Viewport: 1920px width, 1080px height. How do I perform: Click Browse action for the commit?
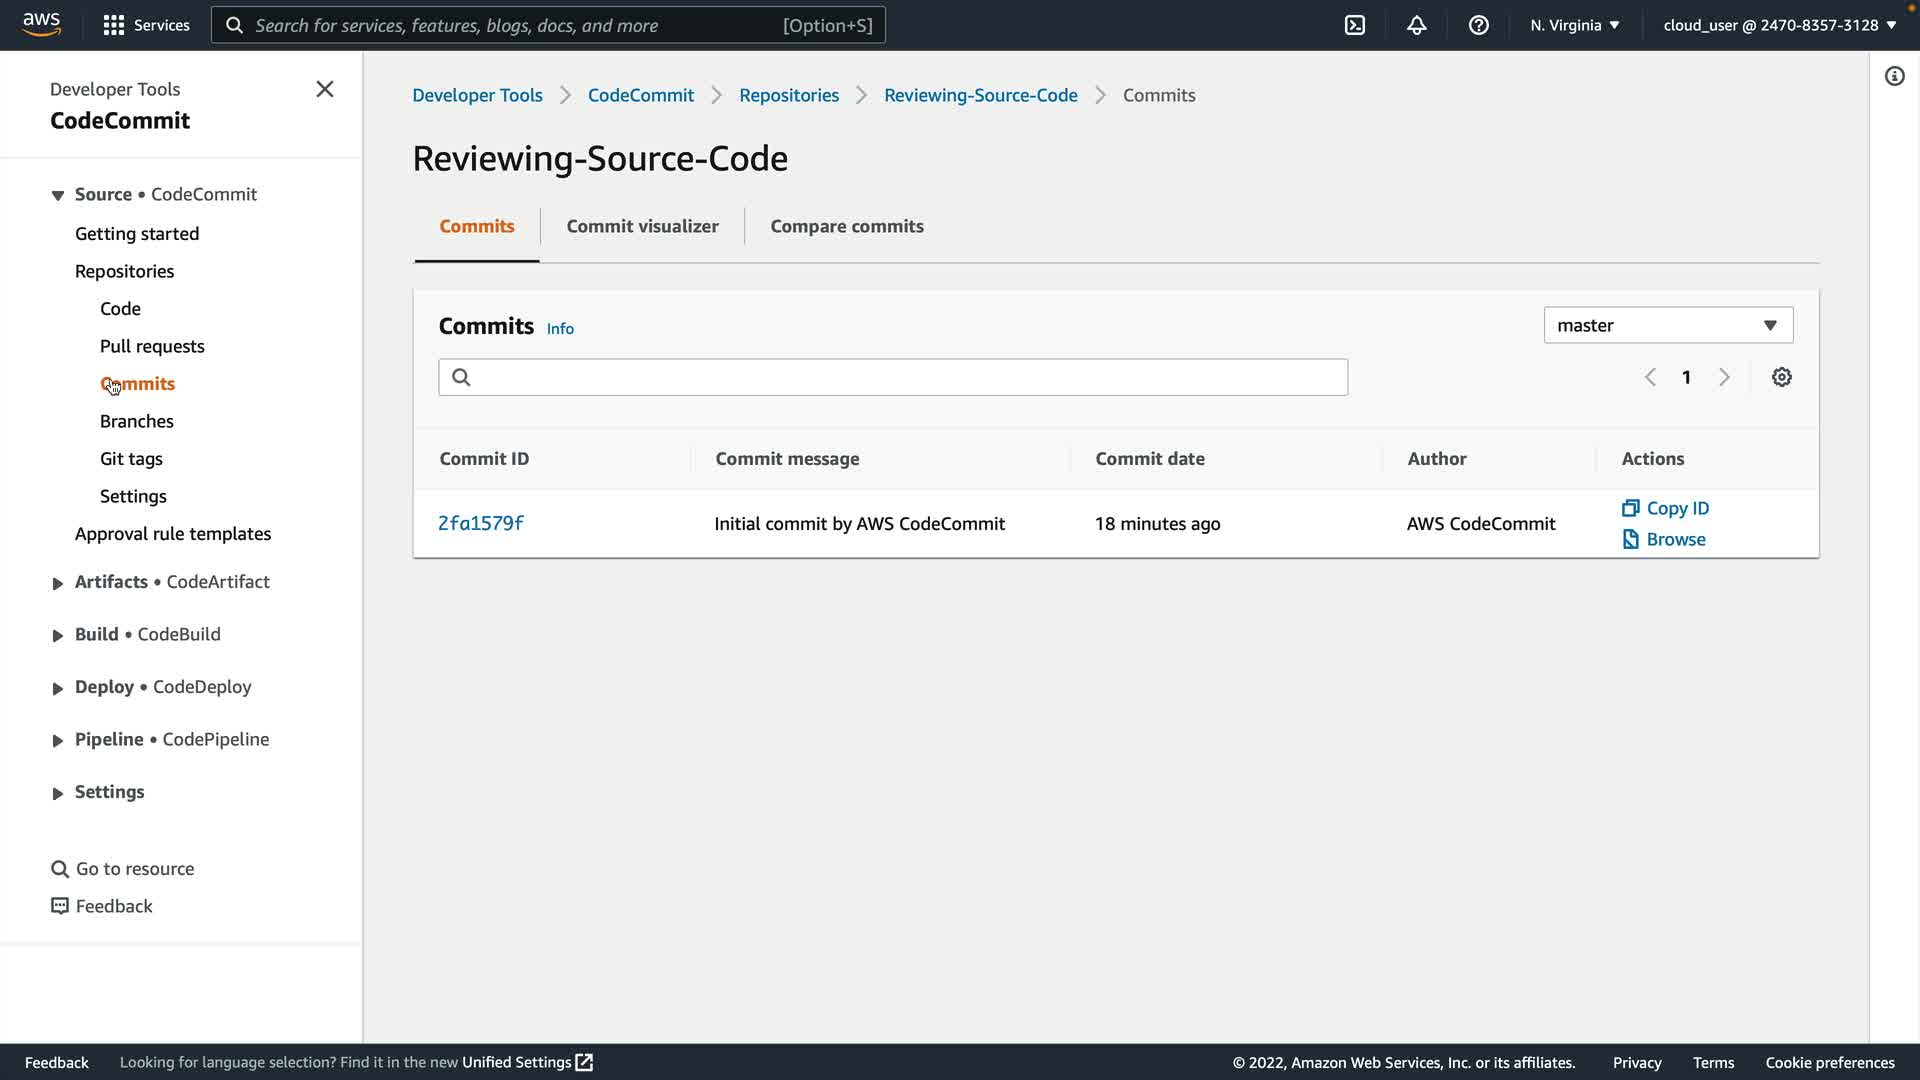pos(1675,539)
